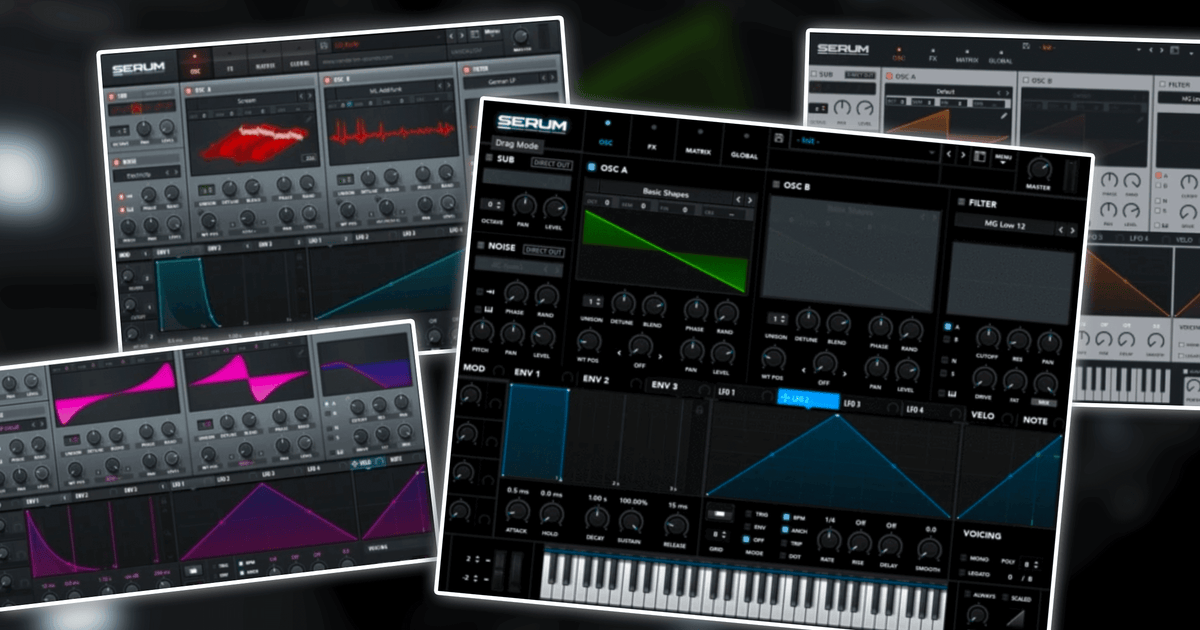Click the lock icon in the ENV 2 panel
The image size is (1200, 630).
click(x=698, y=409)
